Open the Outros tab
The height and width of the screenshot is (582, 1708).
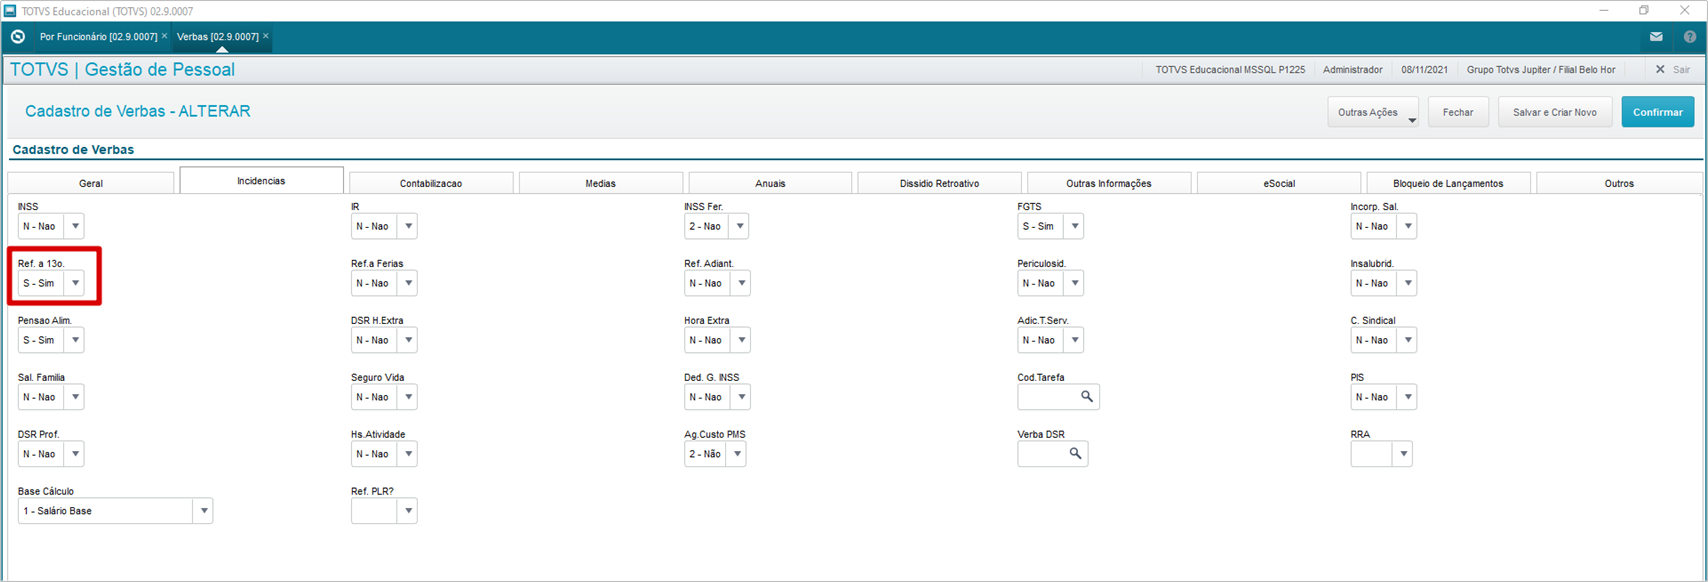coord(1619,183)
